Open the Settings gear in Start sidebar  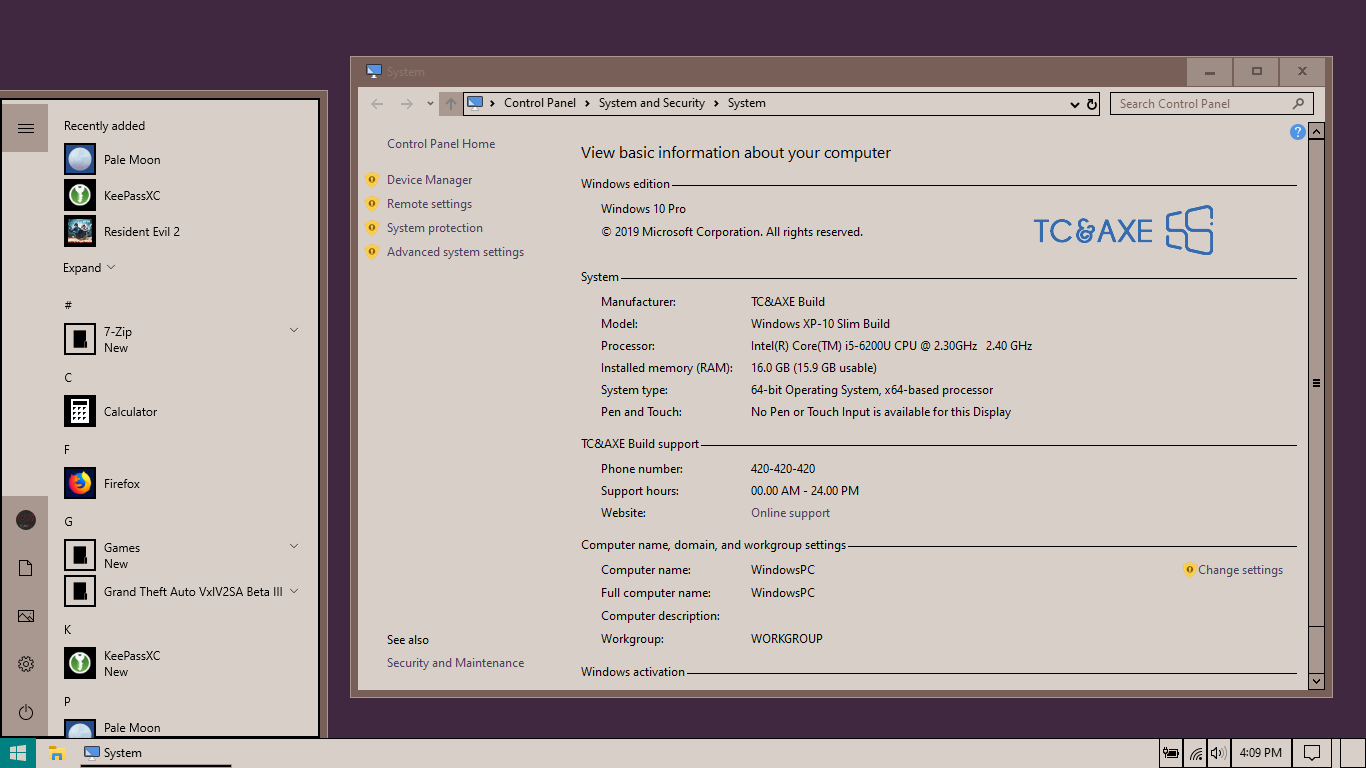25,664
